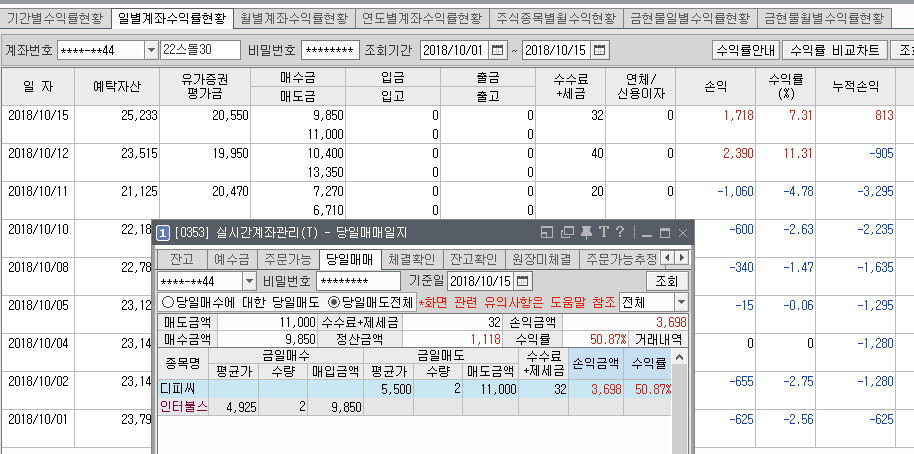Image resolution: width=914 pixels, height=454 pixels.
Task: Click the dock-window icon in popup title bar
Action: [547, 233]
